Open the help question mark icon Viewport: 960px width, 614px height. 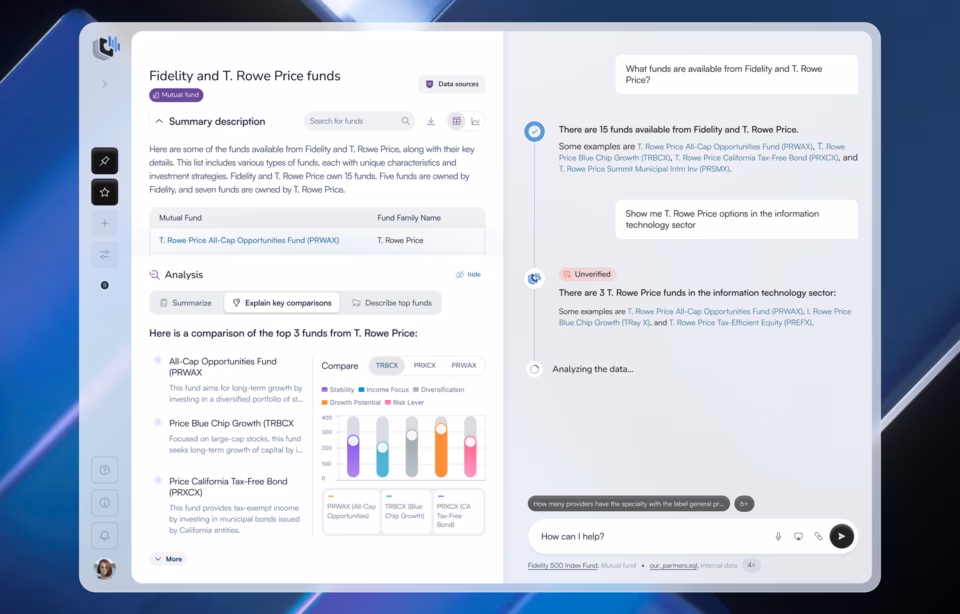(x=105, y=470)
